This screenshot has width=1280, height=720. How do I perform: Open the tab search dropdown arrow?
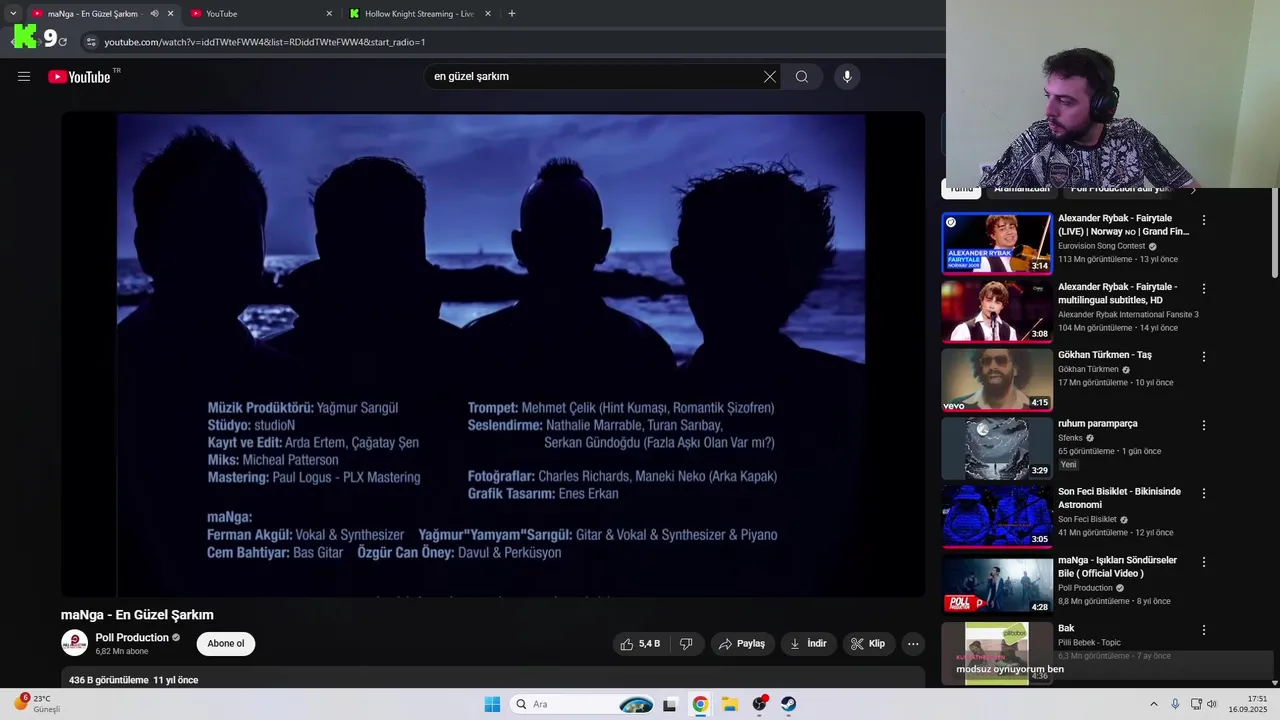[x=13, y=14]
